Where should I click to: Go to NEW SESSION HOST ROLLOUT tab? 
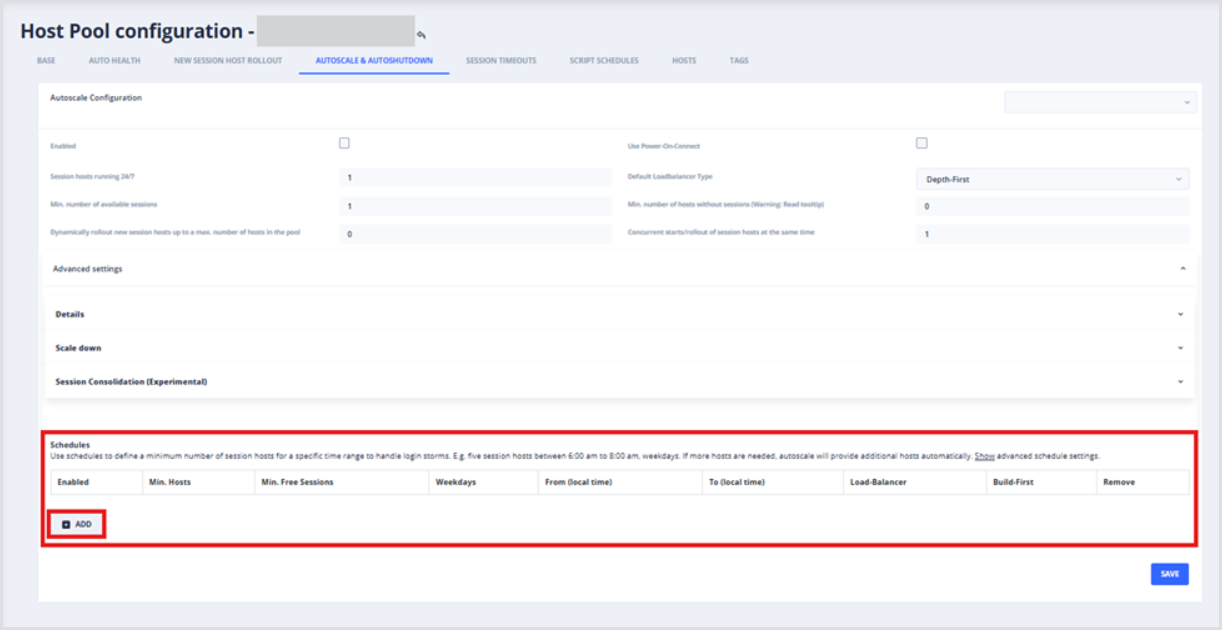click(x=228, y=61)
